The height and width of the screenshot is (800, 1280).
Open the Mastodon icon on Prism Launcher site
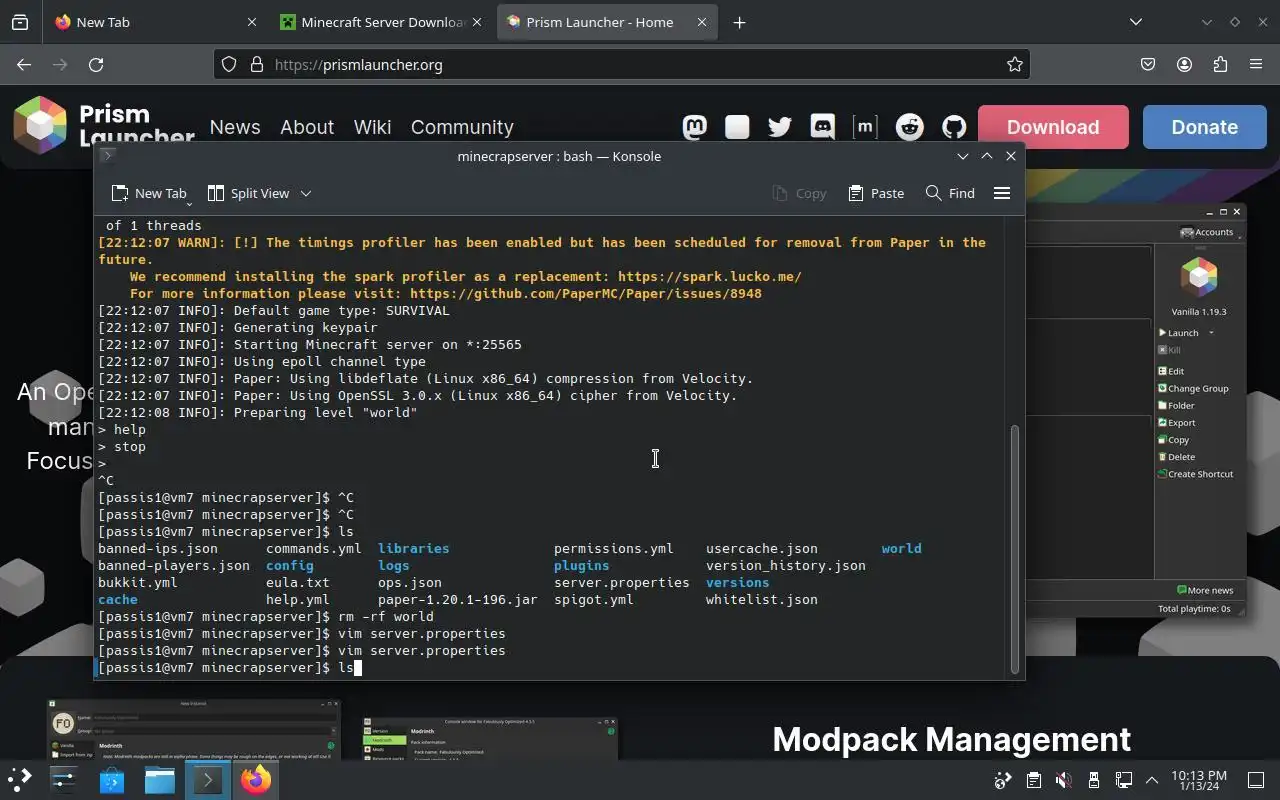[x=695, y=127]
